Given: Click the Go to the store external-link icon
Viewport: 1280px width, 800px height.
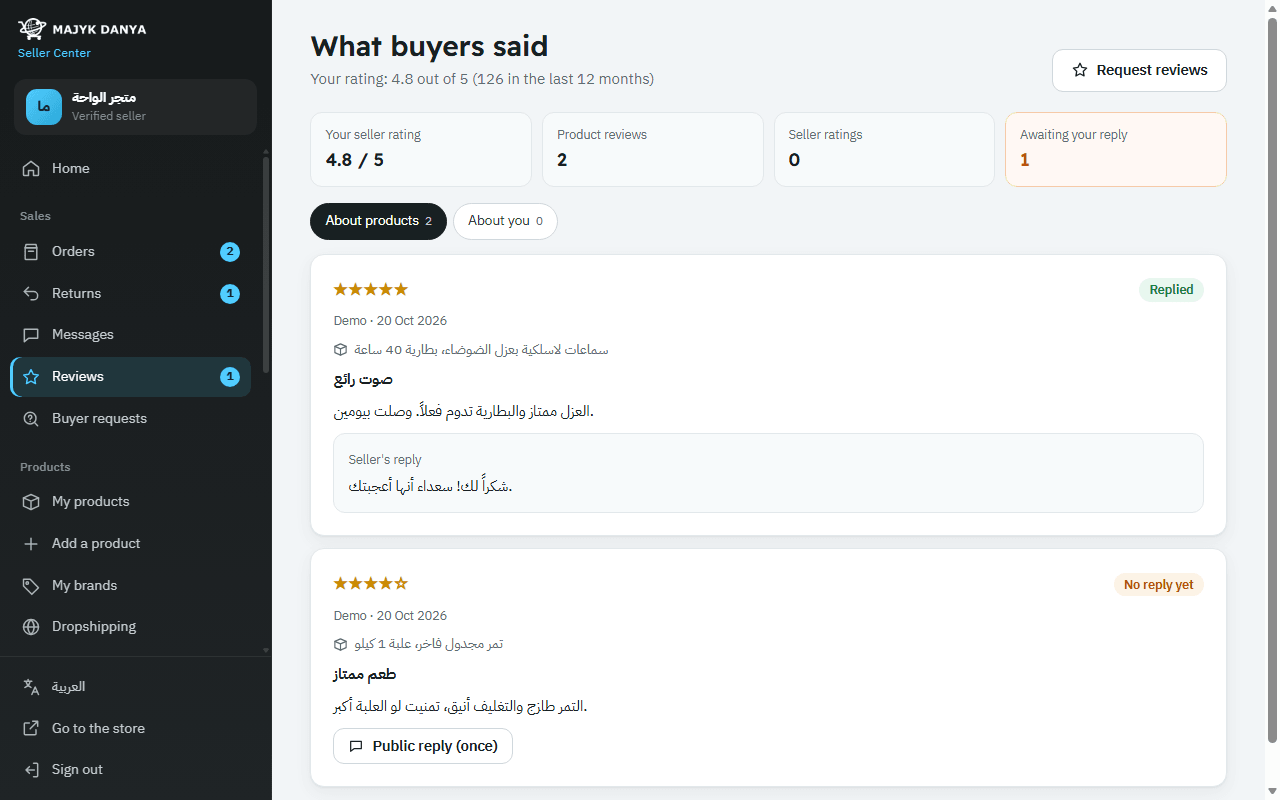Looking at the screenshot, I should [31, 729].
